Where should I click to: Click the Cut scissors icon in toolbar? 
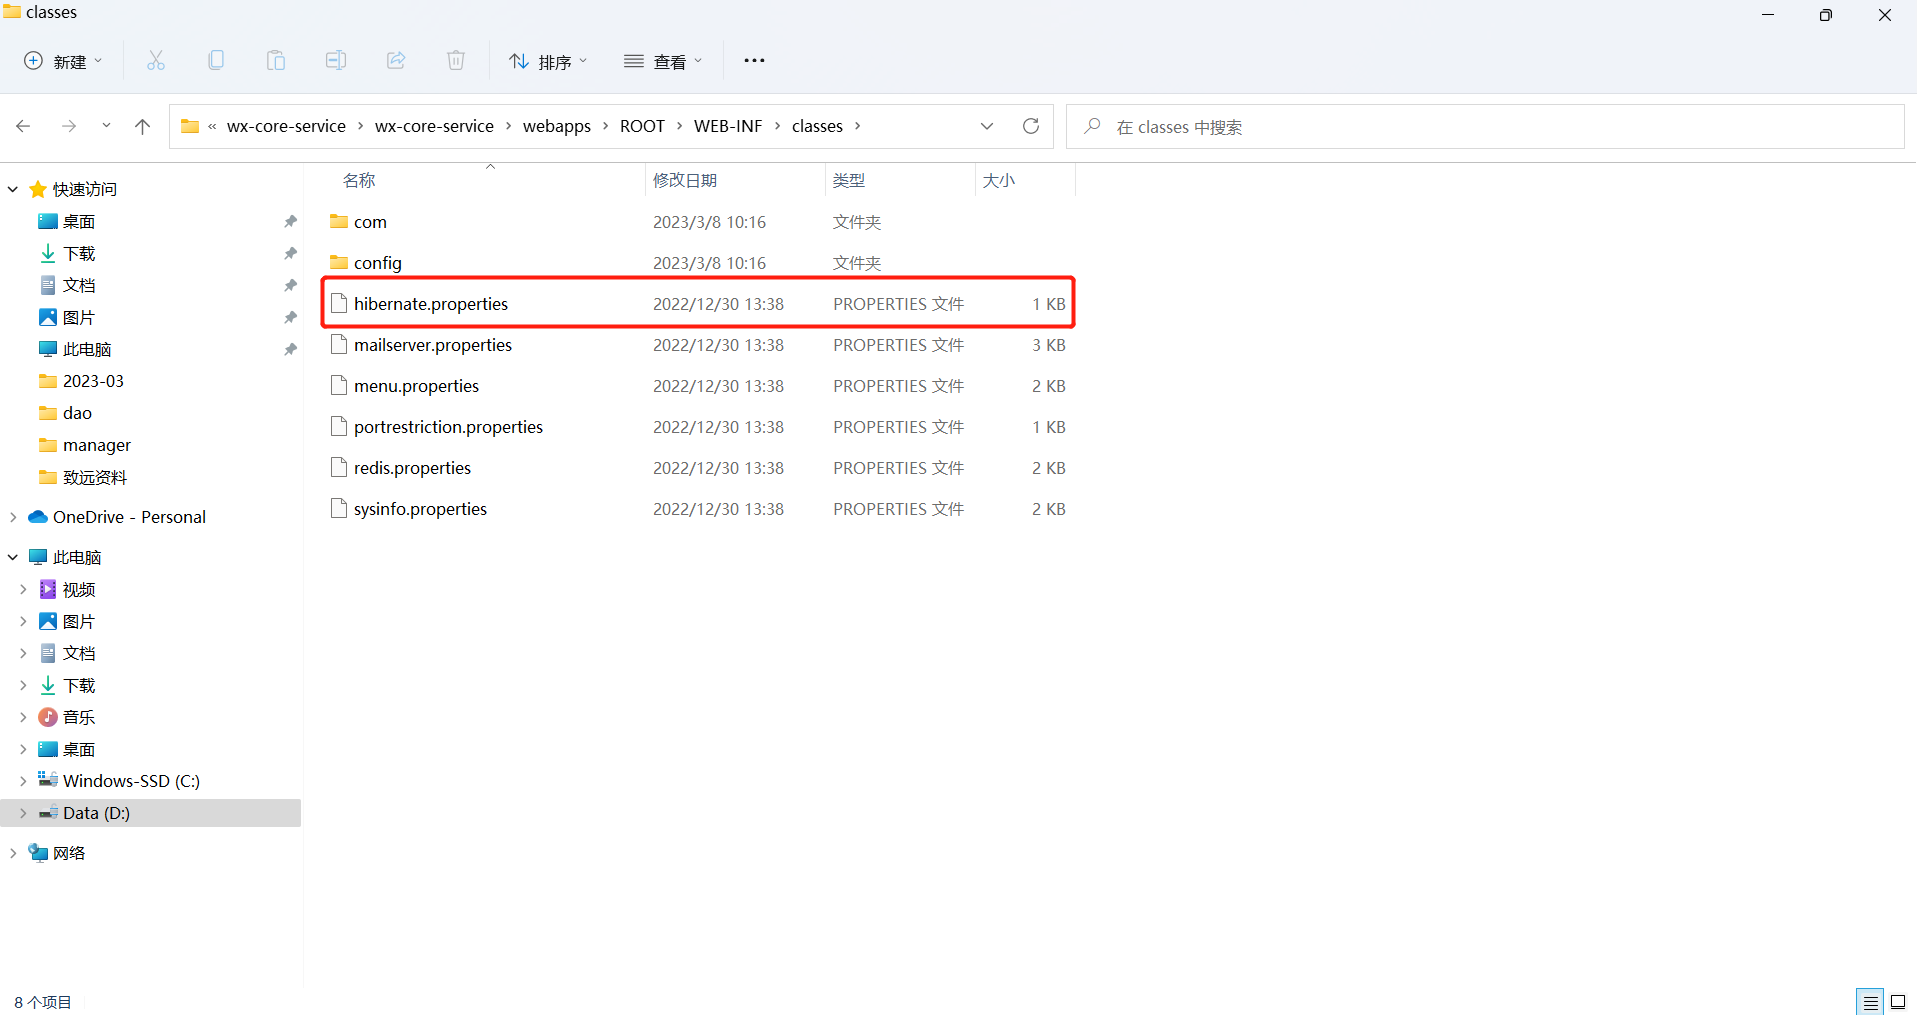[156, 61]
